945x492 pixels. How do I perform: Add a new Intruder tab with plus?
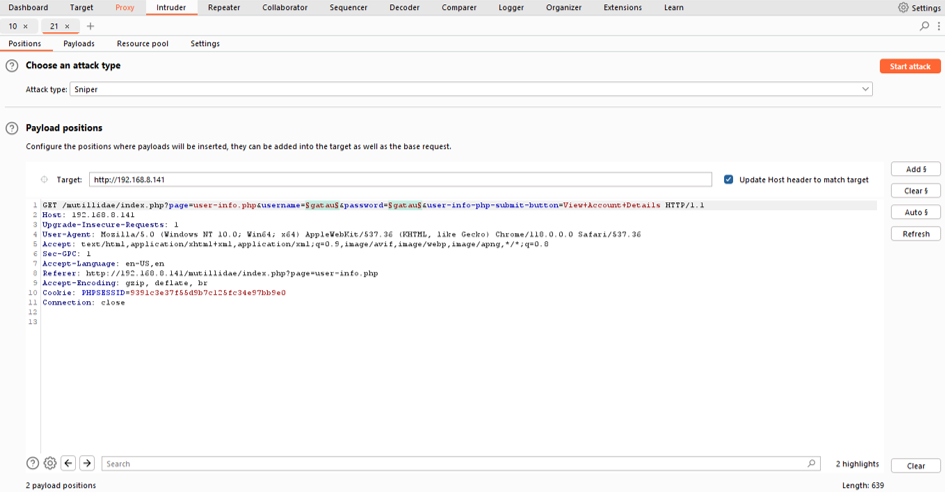pyautogui.click(x=90, y=26)
